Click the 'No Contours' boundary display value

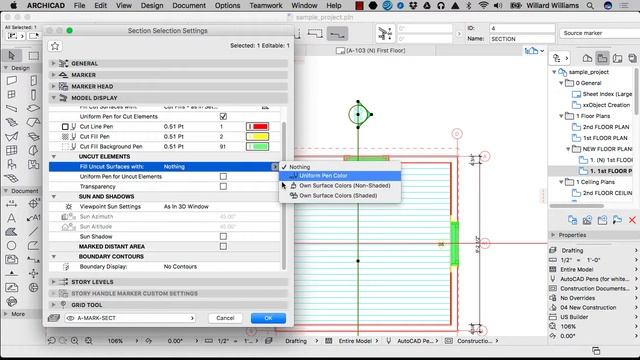(x=180, y=267)
